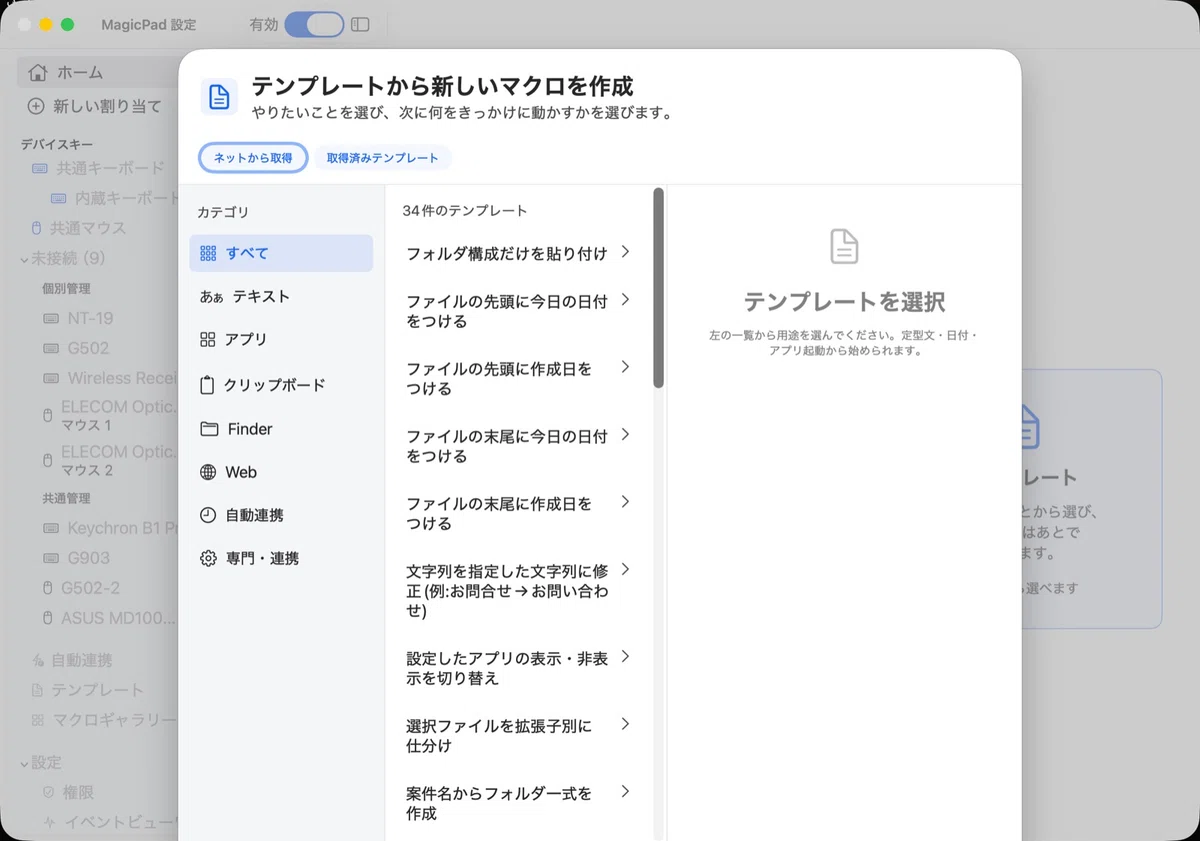Viewport: 1200px width, 841px height.
Task: Select the すべて category
Action: tap(281, 253)
